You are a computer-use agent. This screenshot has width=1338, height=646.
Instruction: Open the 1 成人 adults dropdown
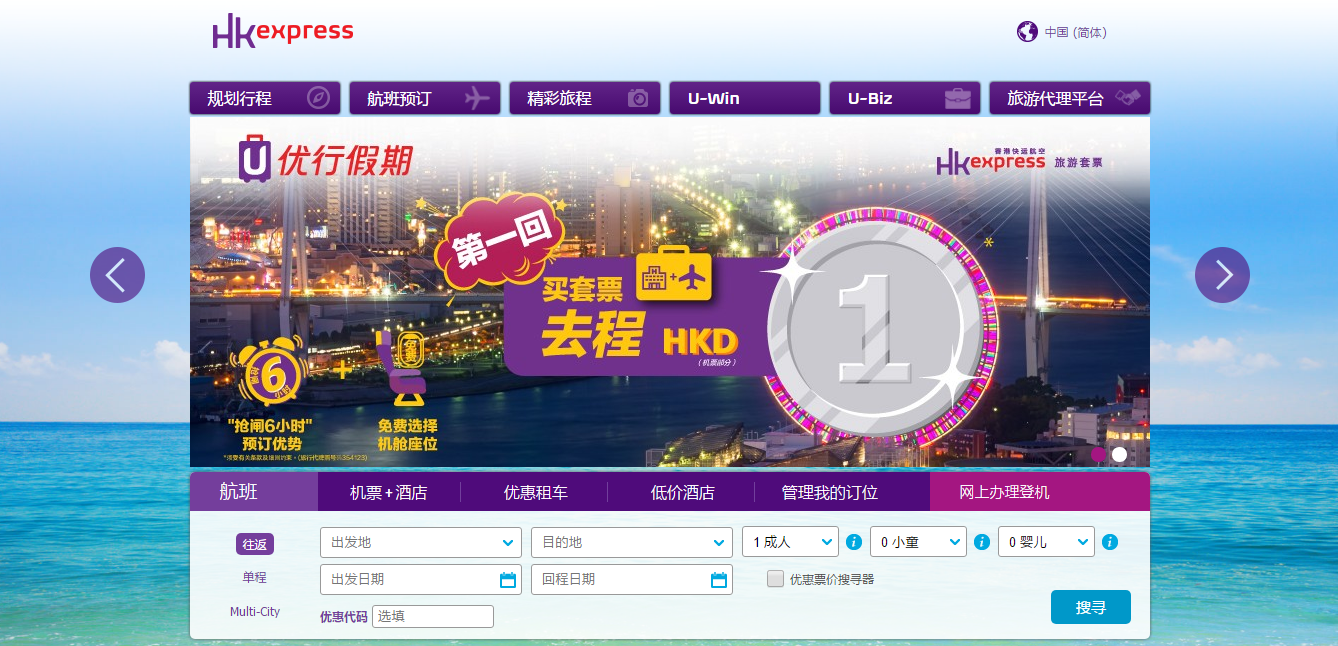pyautogui.click(x=790, y=542)
